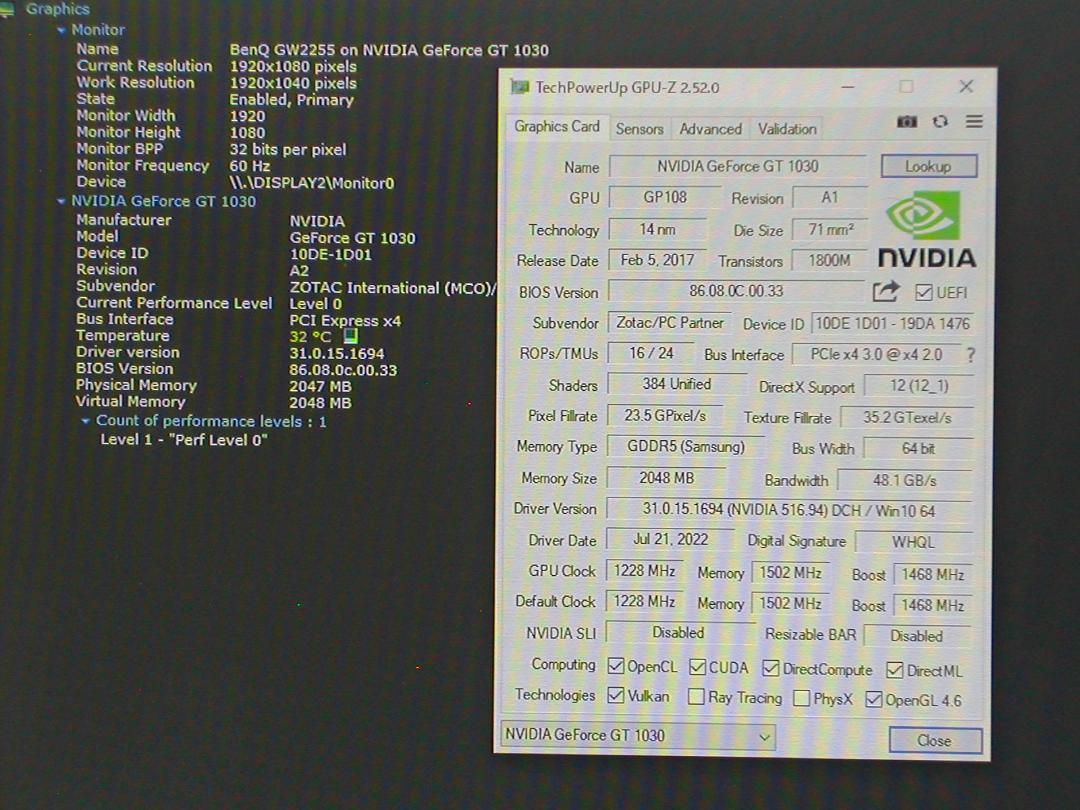Click the 'Zotac/PC Partner' subvendor value
The width and height of the screenshot is (1080, 810).
[669, 323]
